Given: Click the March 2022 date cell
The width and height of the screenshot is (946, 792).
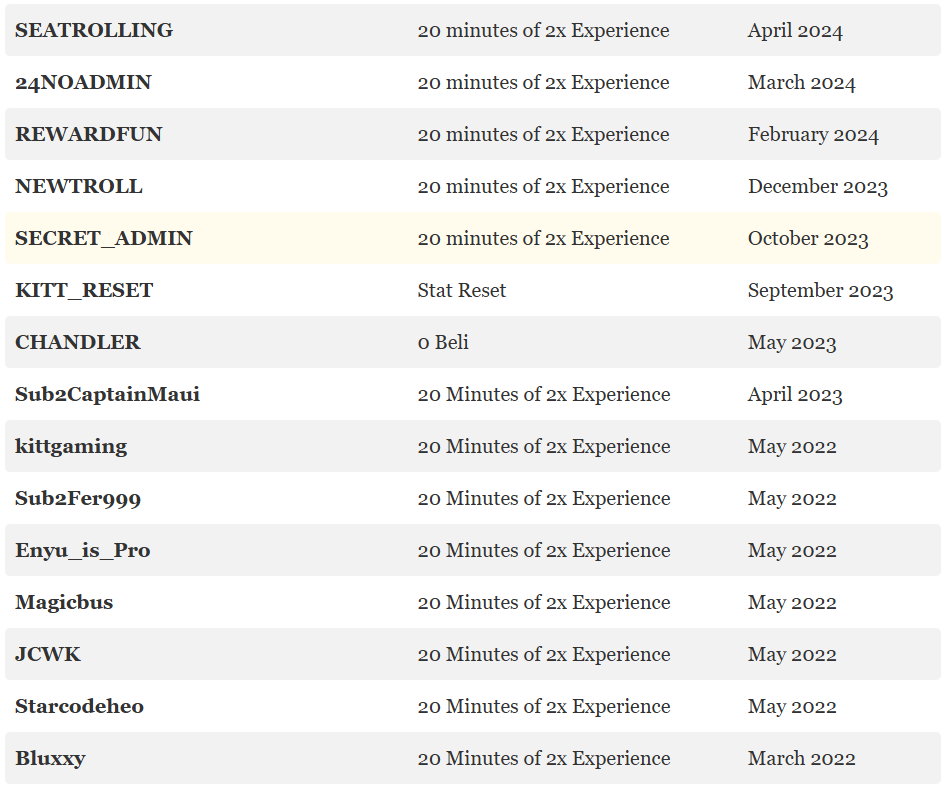Looking at the screenshot, I should (801, 759).
